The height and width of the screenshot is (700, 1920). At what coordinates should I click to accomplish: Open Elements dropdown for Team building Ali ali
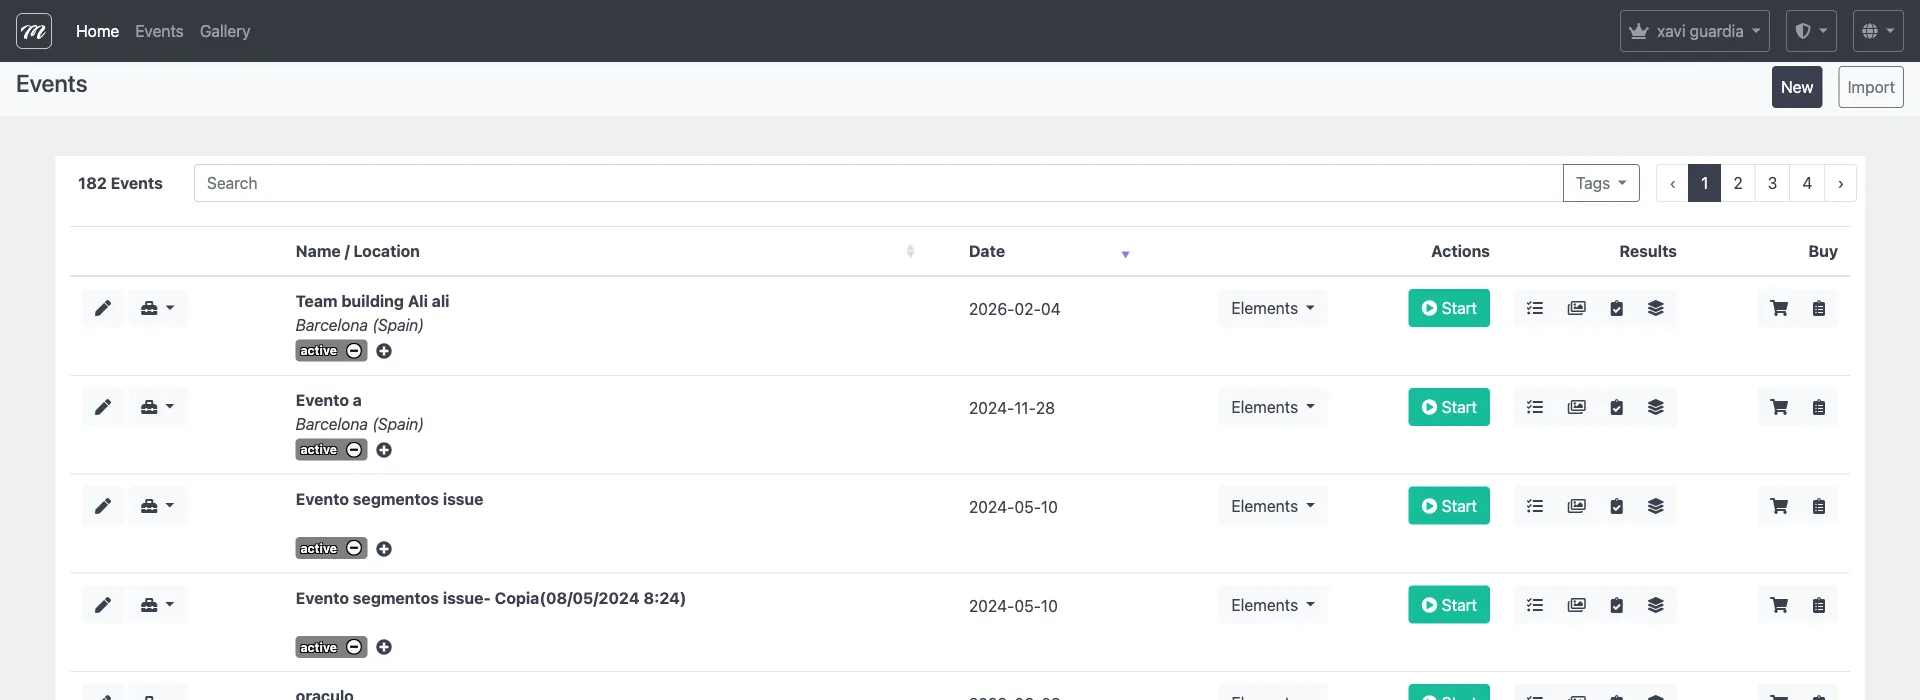[x=1272, y=308]
